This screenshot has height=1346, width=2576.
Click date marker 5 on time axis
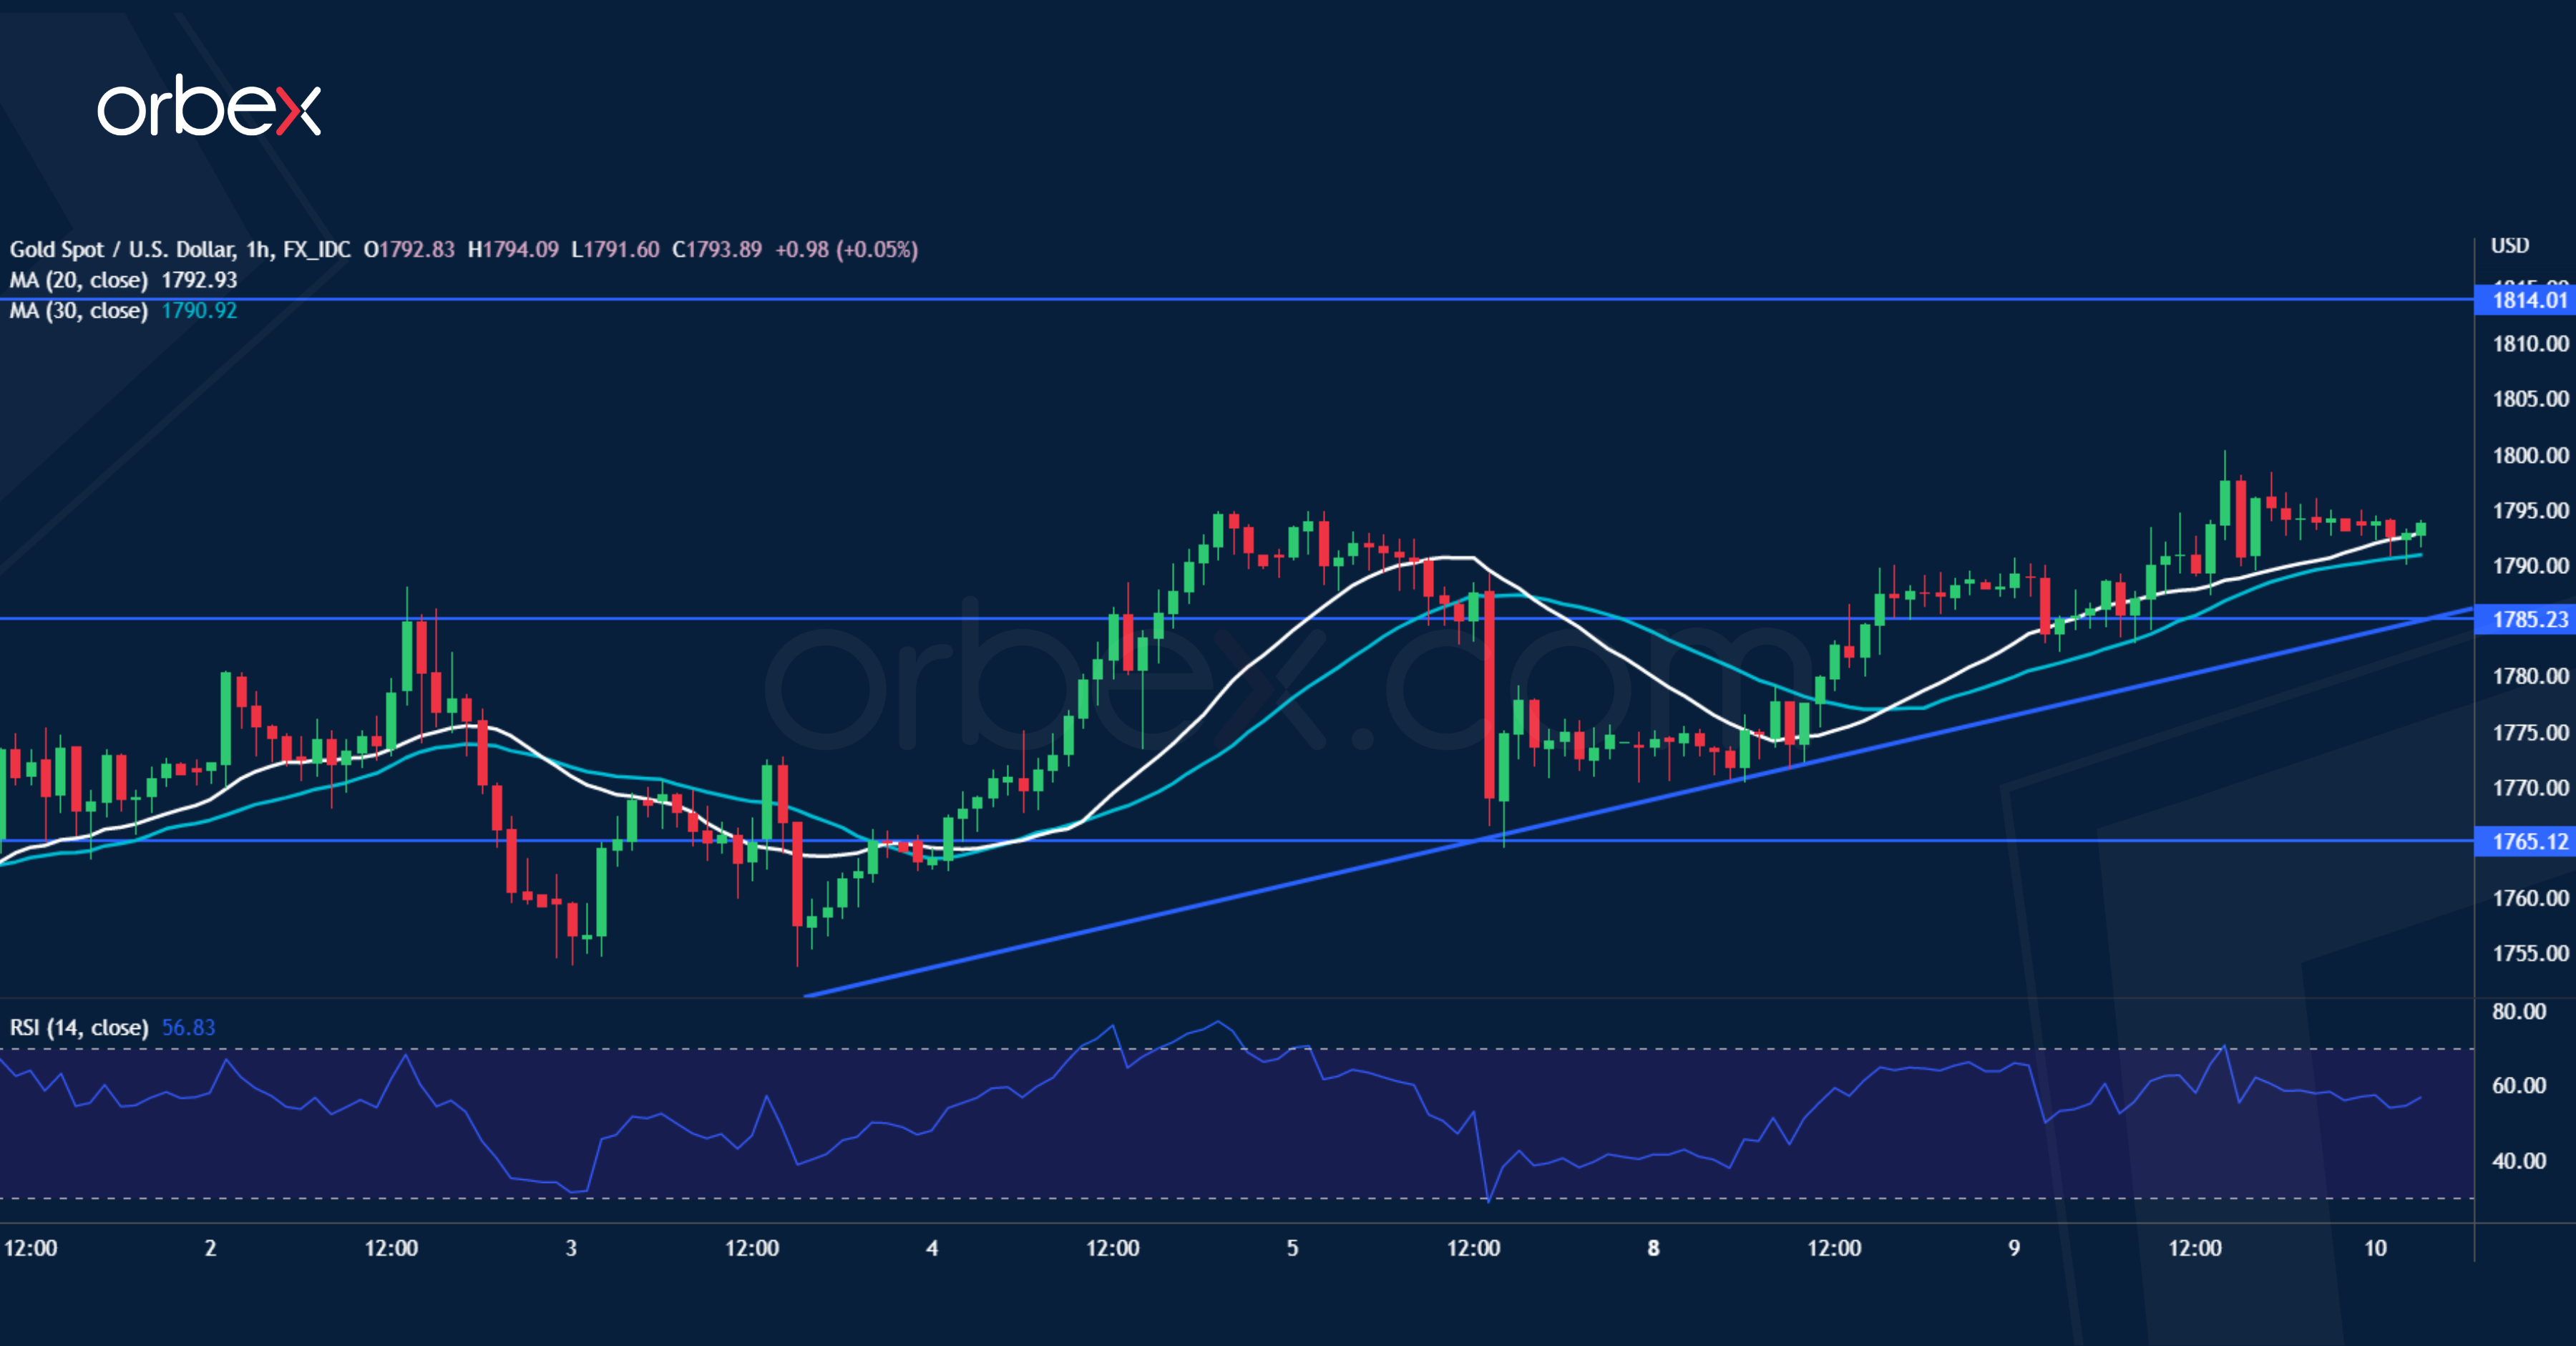[x=1292, y=1247]
